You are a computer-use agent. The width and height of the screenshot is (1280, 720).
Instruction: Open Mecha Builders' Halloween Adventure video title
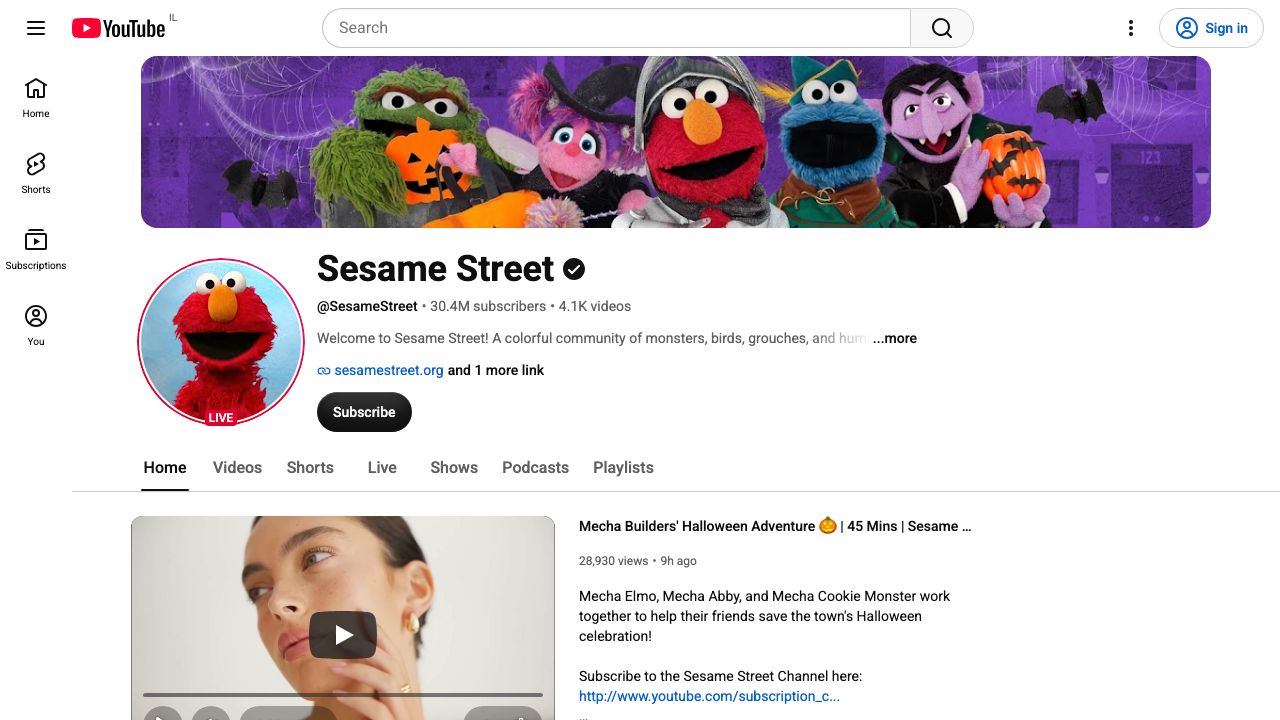[775, 526]
